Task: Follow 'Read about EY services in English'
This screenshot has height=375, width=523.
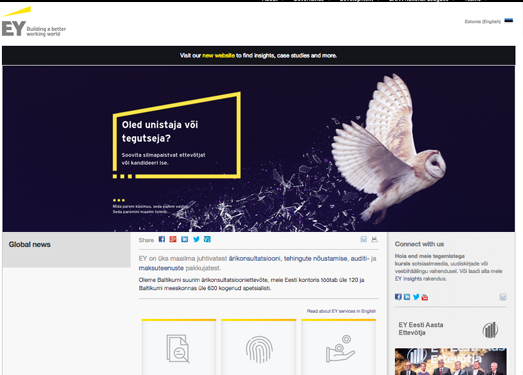Action: coord(342,311)
